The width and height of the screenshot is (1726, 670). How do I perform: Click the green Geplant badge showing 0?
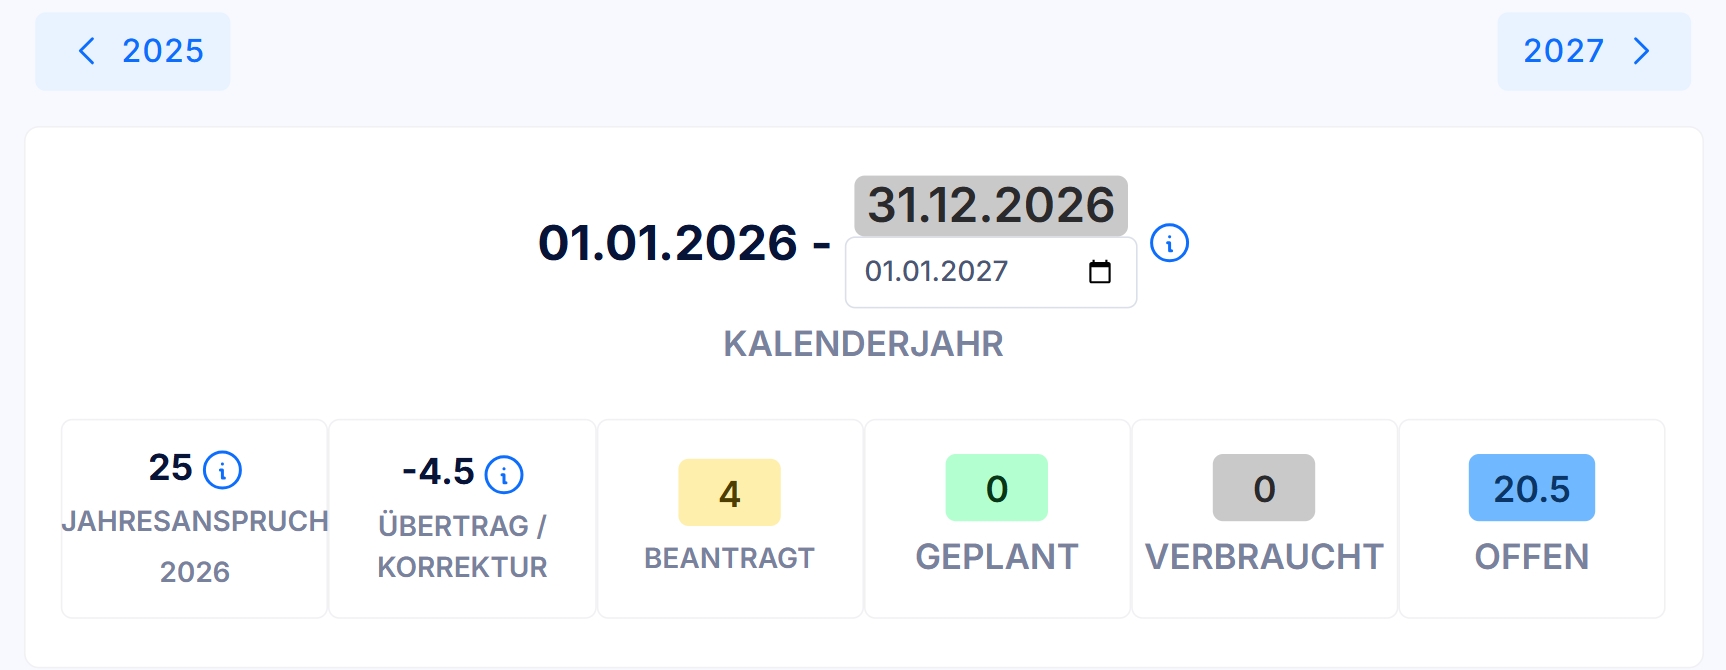click(997, 488)
